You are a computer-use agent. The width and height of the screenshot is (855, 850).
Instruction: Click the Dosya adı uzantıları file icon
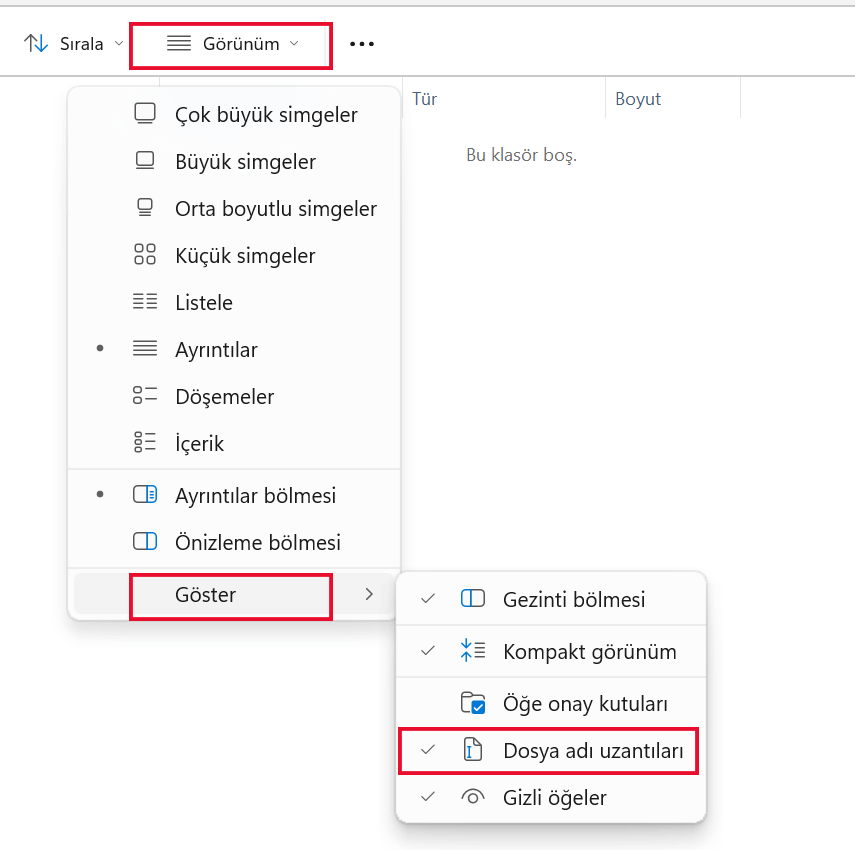pos(473,749)
